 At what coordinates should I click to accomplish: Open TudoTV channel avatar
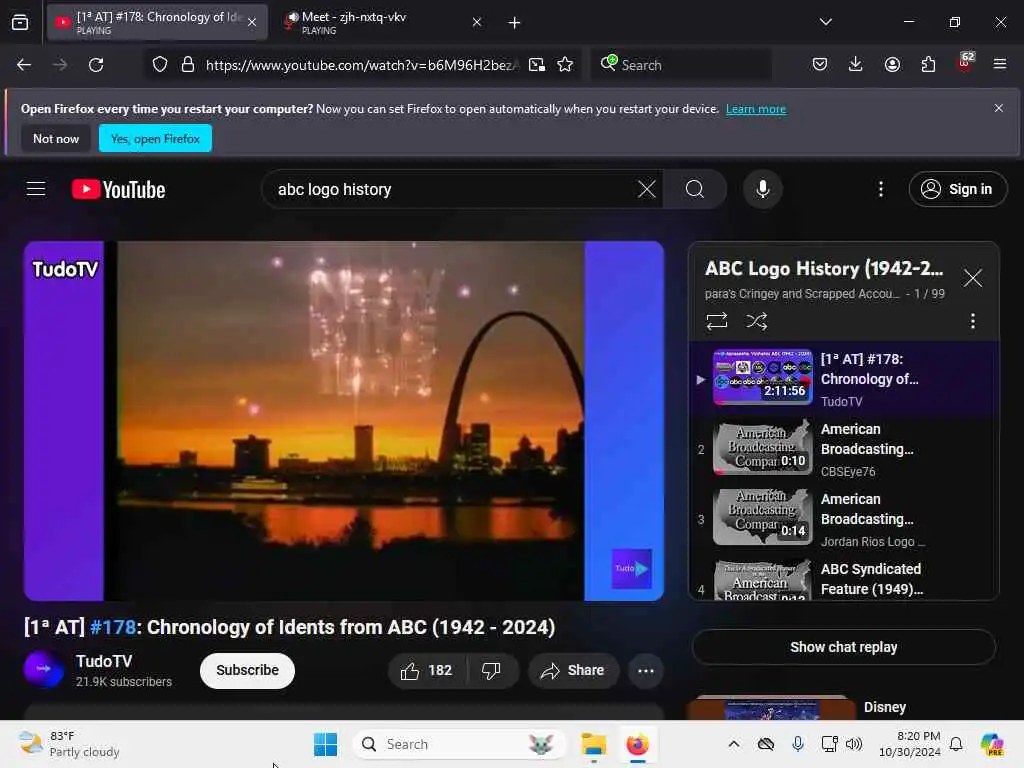(44, 669)
